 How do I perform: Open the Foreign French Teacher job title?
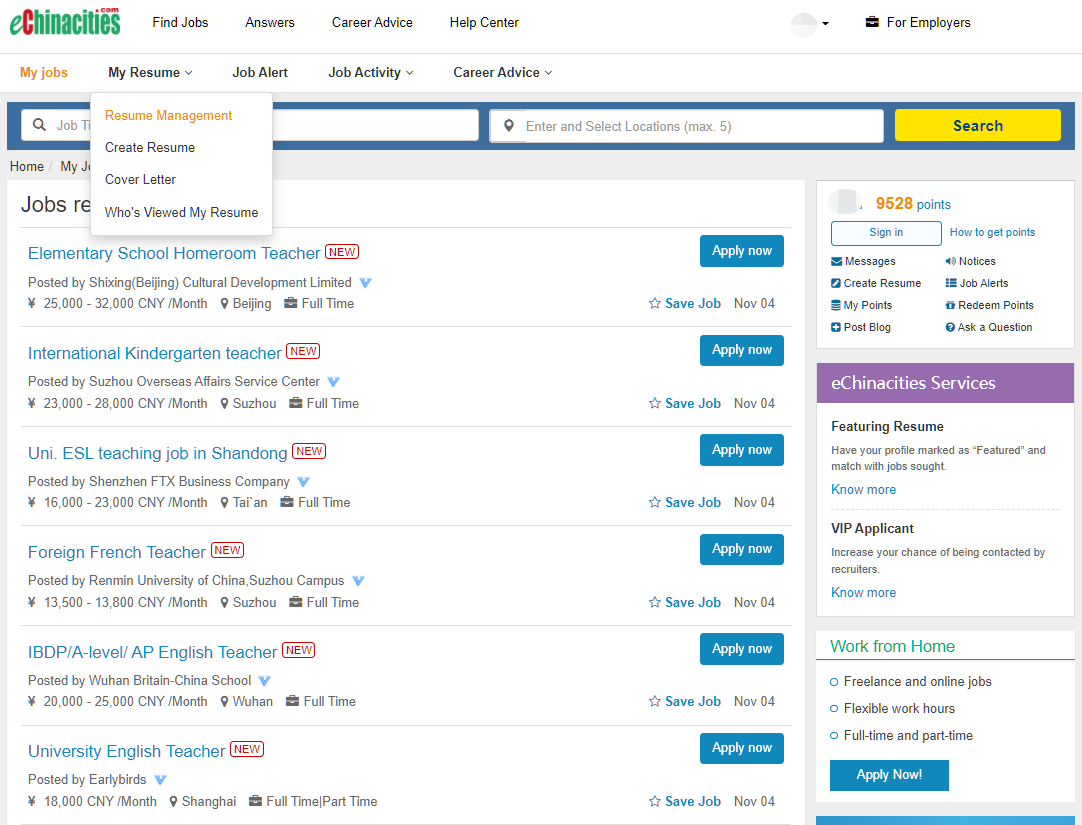tap(117, 553)
